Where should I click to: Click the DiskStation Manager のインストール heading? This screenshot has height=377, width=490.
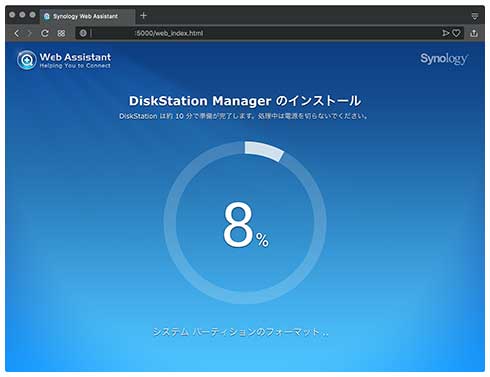pos(245,101)
